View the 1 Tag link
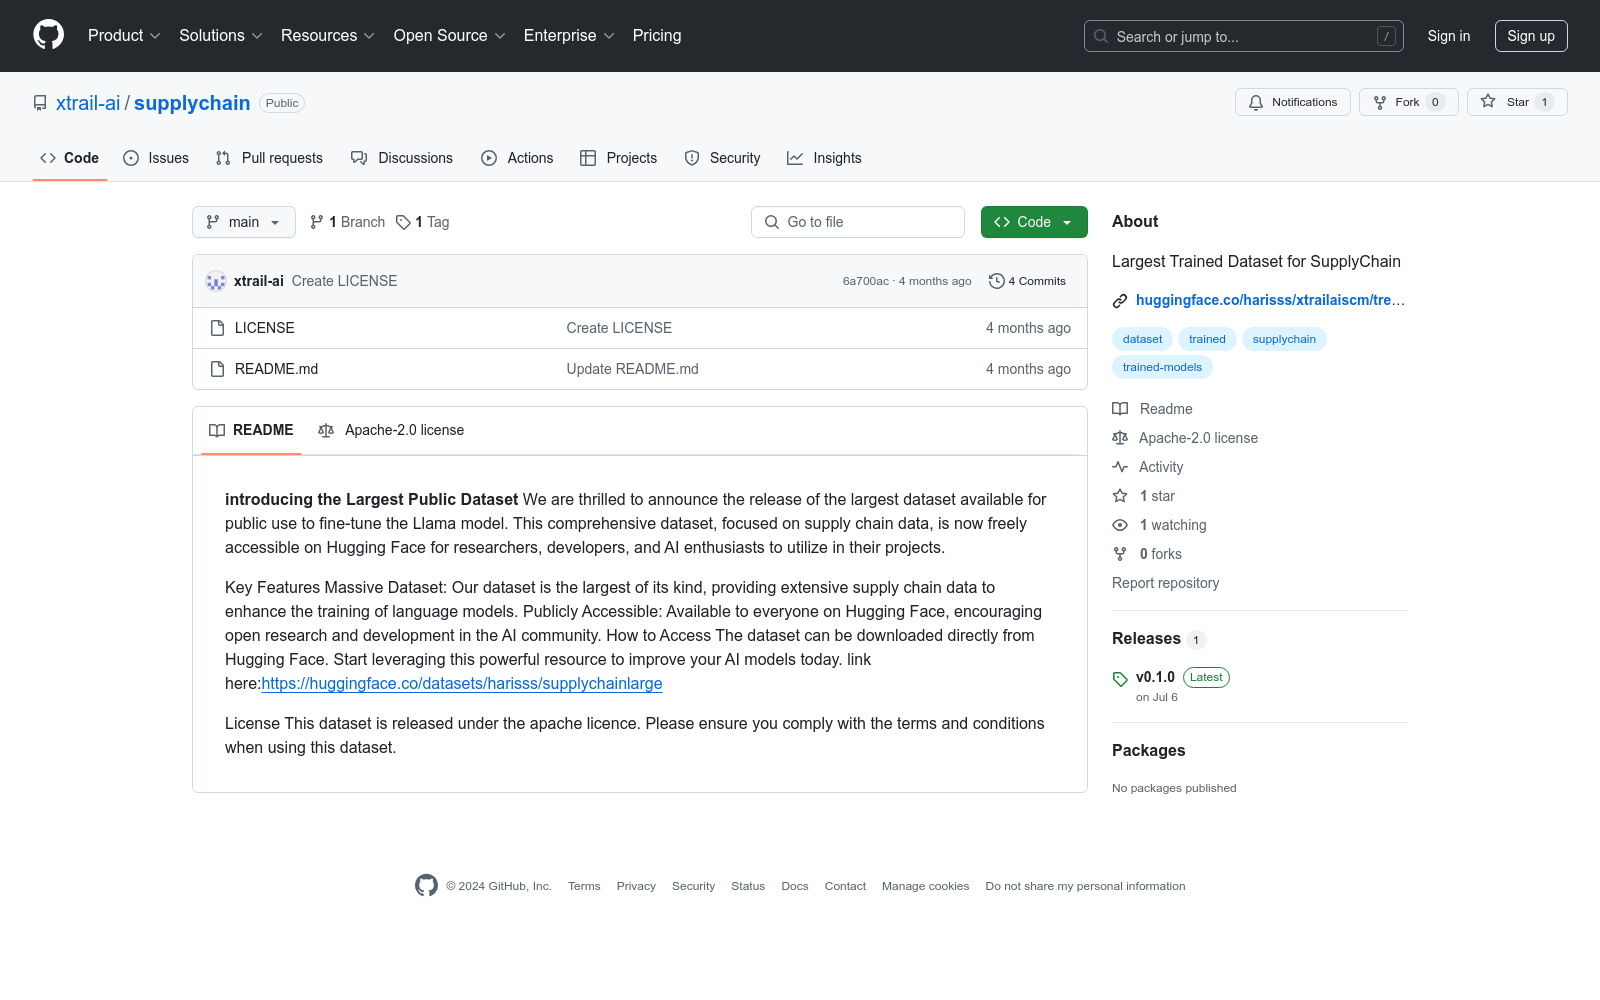 tap(423, 222)
